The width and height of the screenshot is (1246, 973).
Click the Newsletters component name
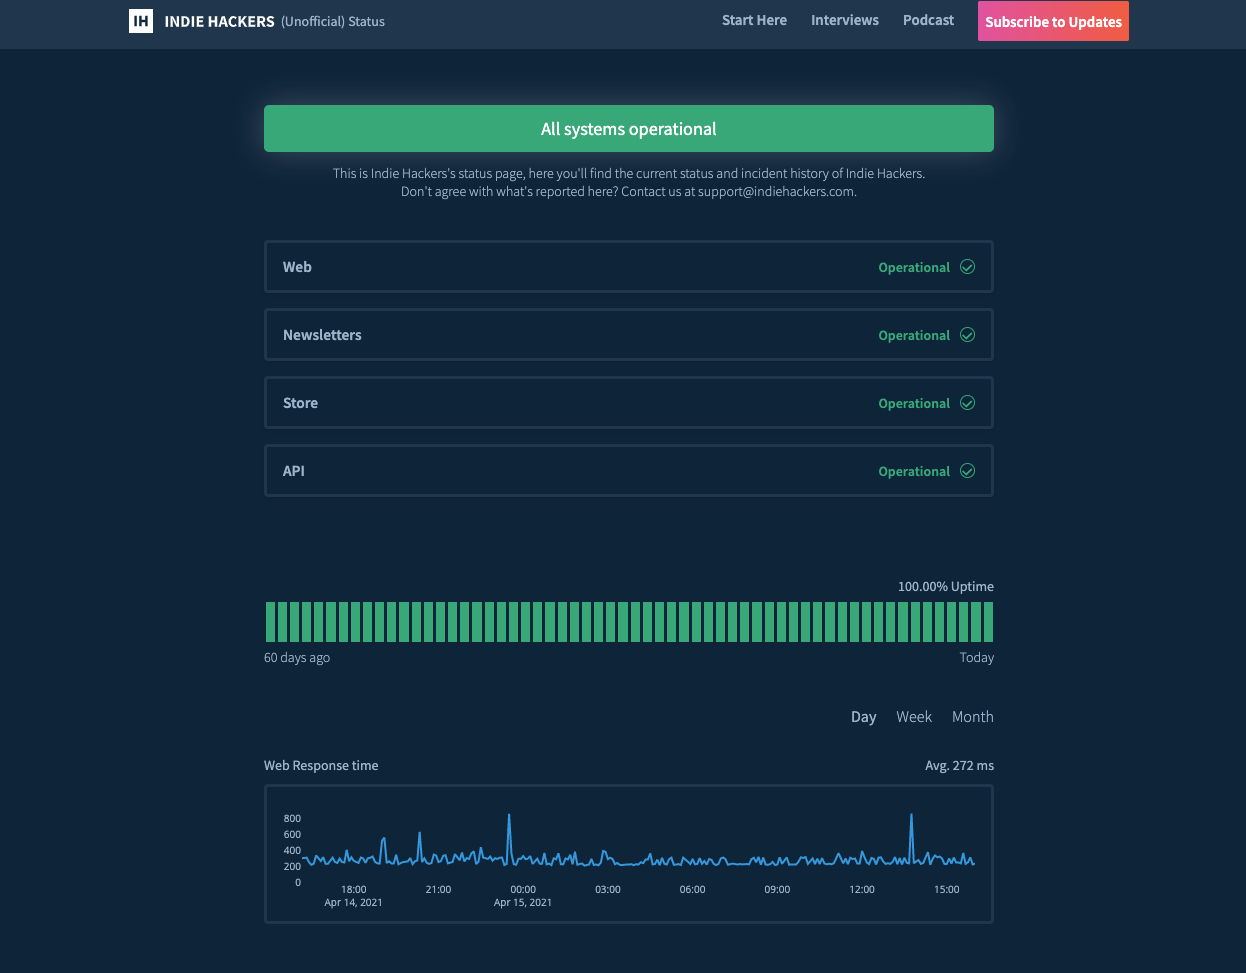[x=322, y=335]
